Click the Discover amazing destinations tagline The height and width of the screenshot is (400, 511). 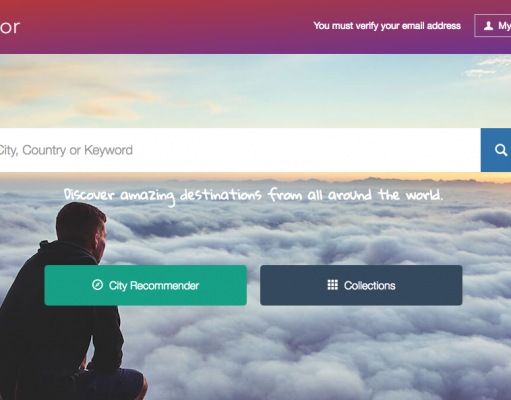click(x=253, y=195)
